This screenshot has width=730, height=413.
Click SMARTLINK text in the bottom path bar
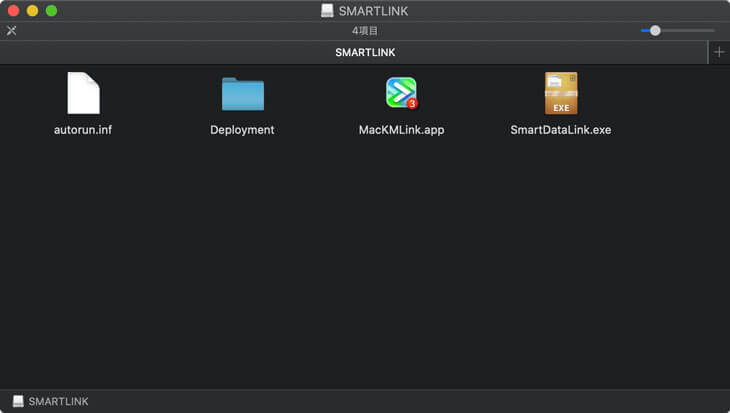[58, 401]
